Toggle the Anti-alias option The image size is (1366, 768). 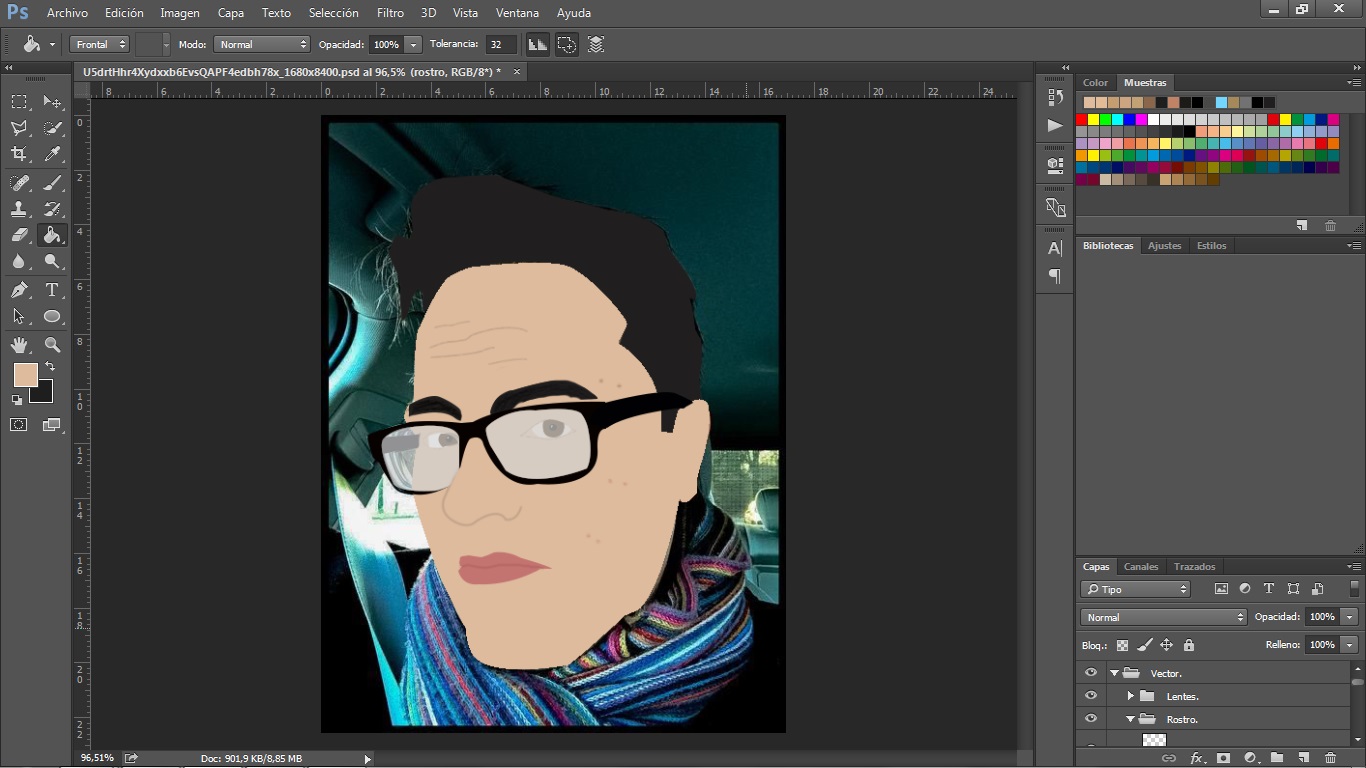538,44
